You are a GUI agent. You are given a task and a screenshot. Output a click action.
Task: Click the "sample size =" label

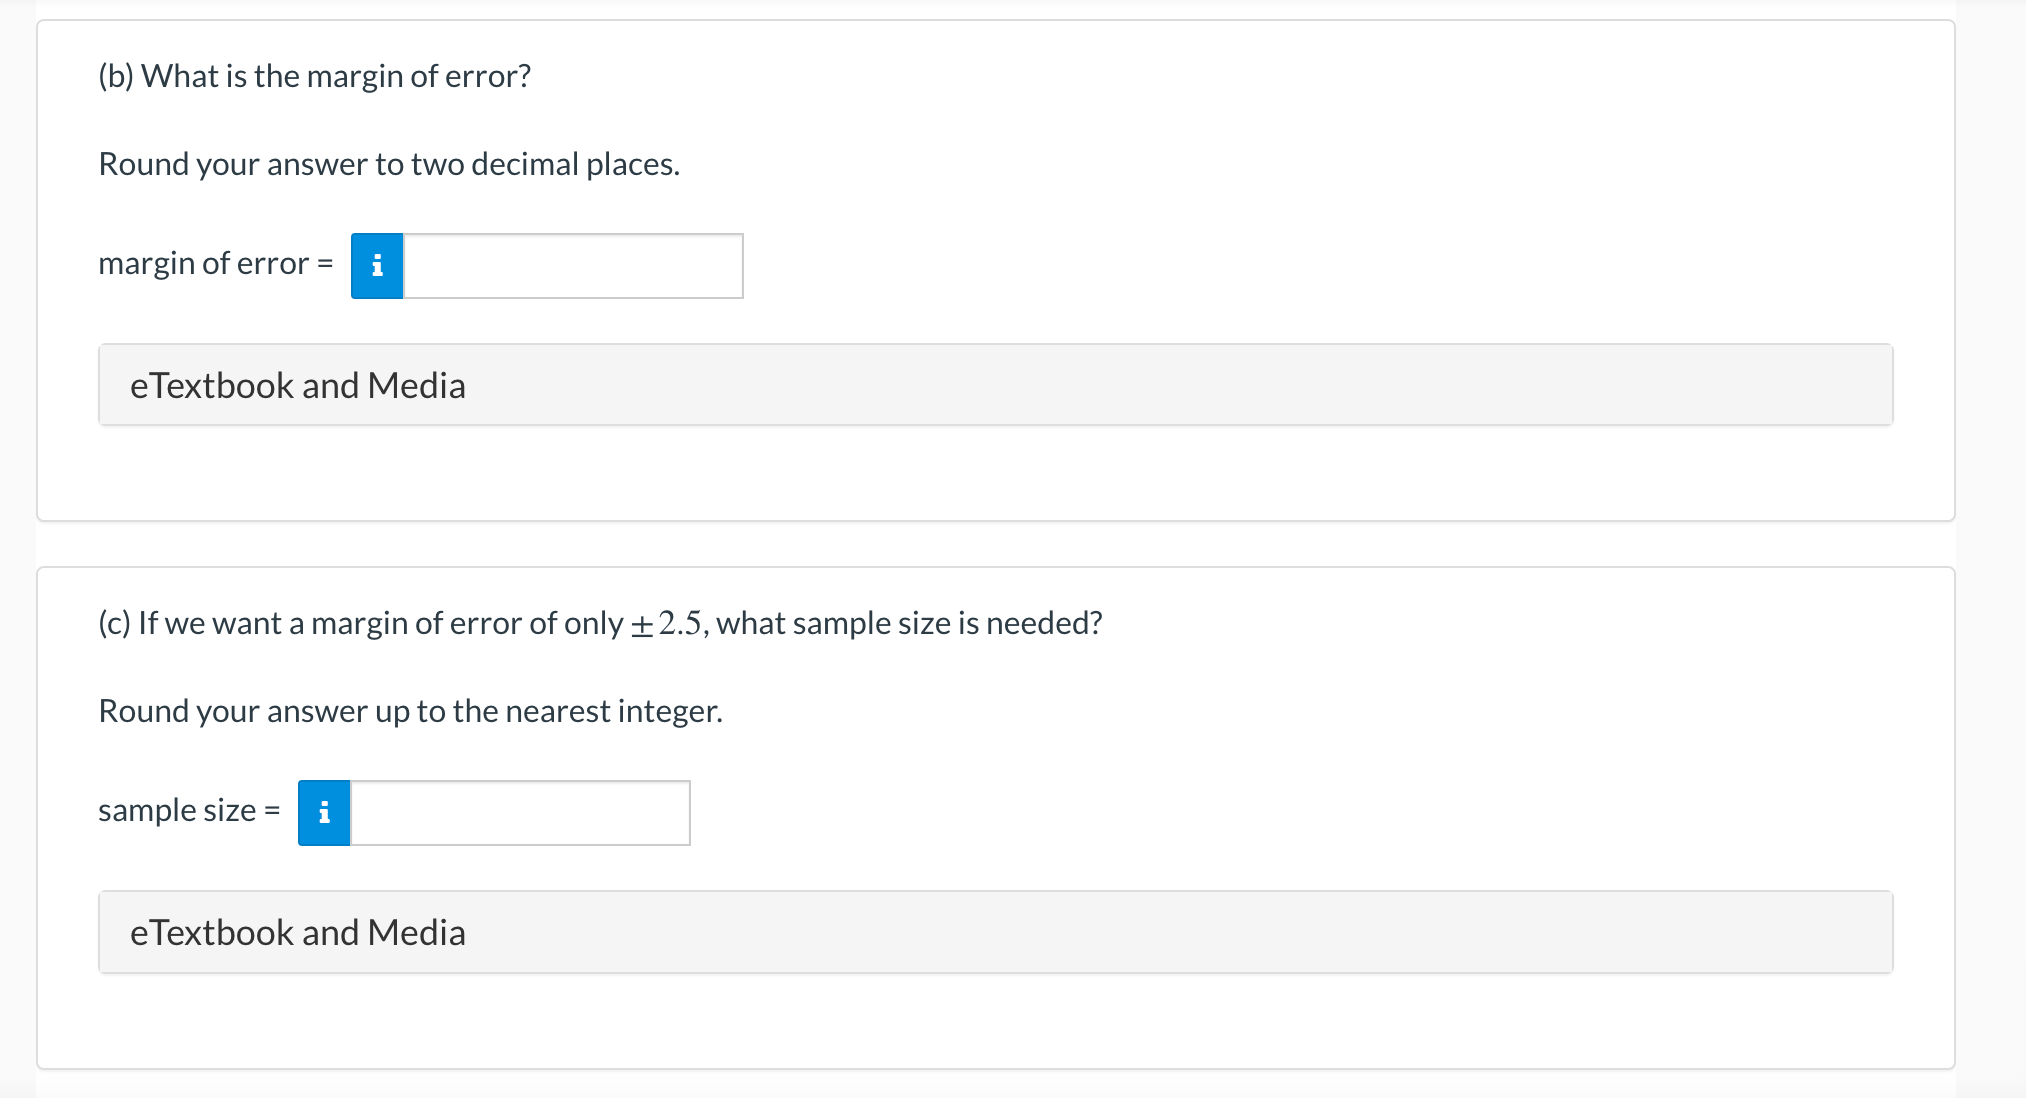click(188, 811)
